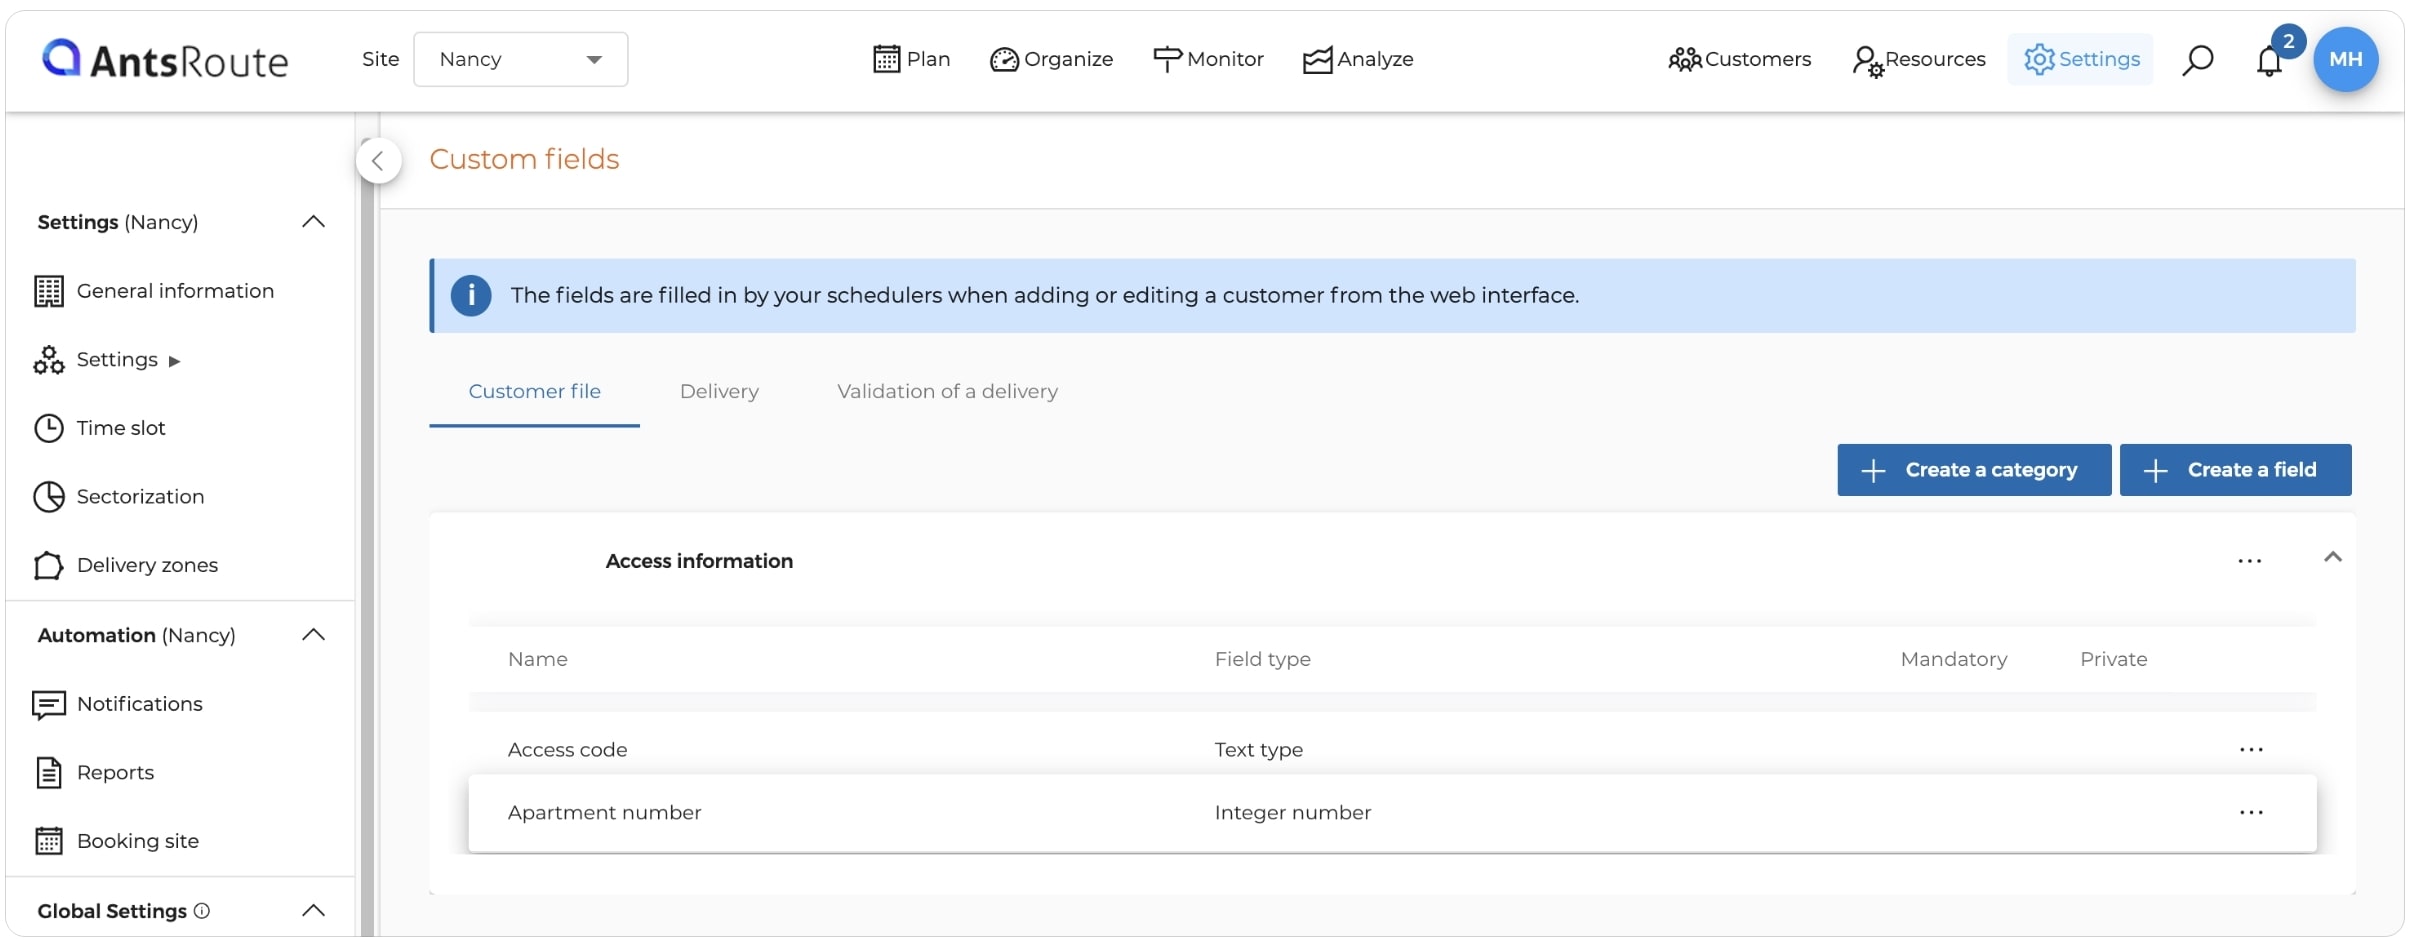The image size is (2410, 943).
Task: Open the Sectorization settings
Action: [x=119, y=497]
